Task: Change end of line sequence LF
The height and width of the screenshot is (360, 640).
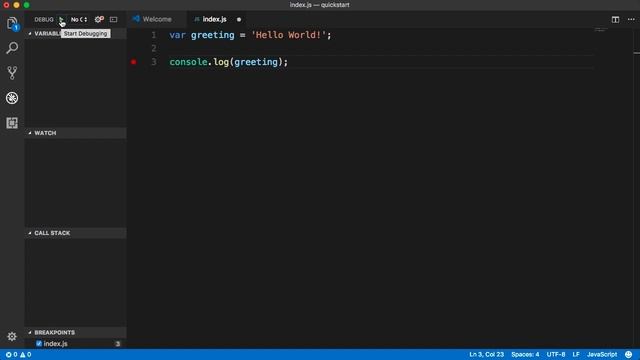Action: (x=576, y=354)
